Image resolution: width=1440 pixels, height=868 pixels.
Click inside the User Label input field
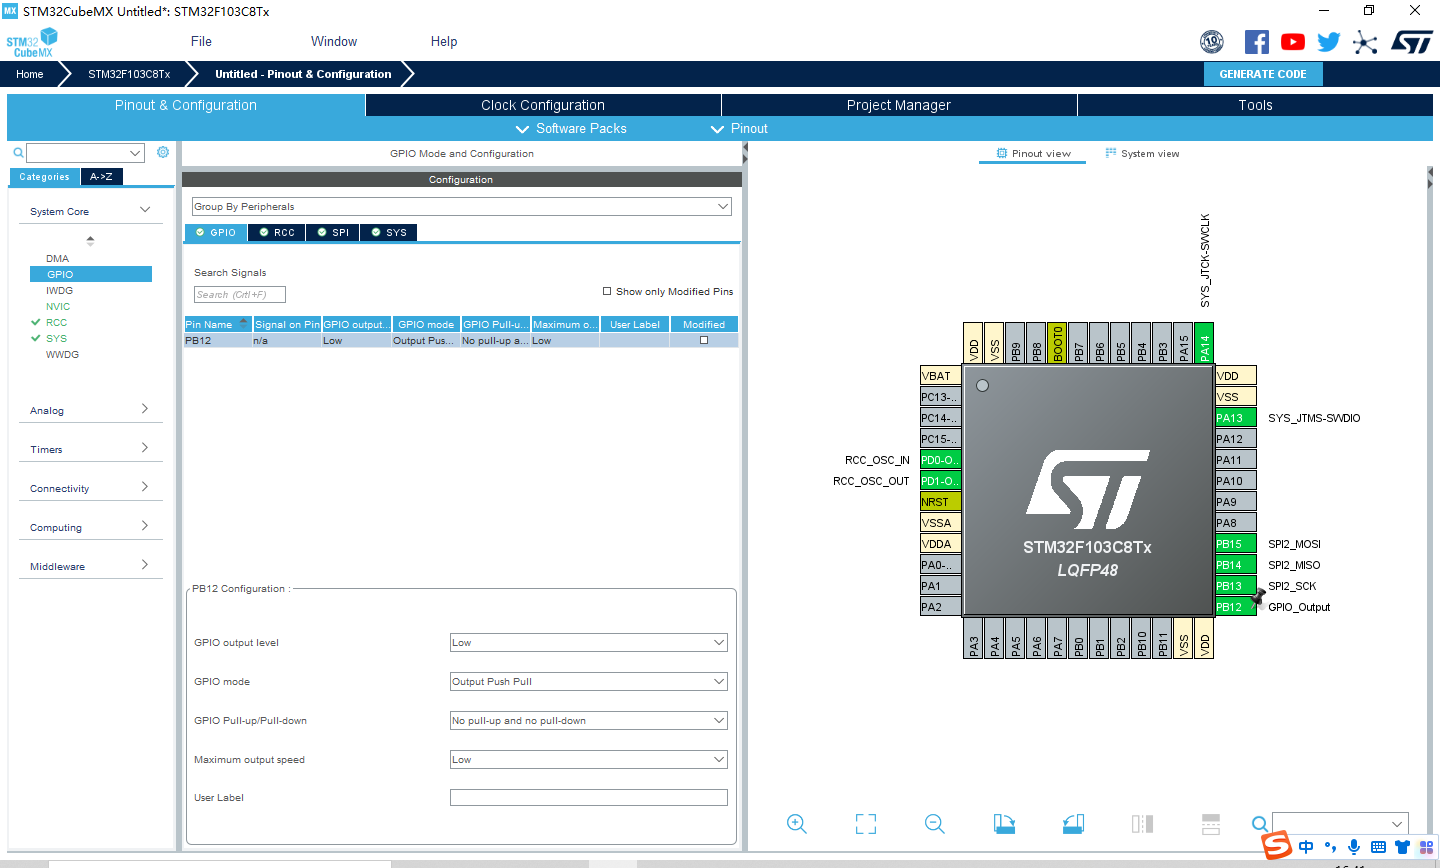point(588,797)
